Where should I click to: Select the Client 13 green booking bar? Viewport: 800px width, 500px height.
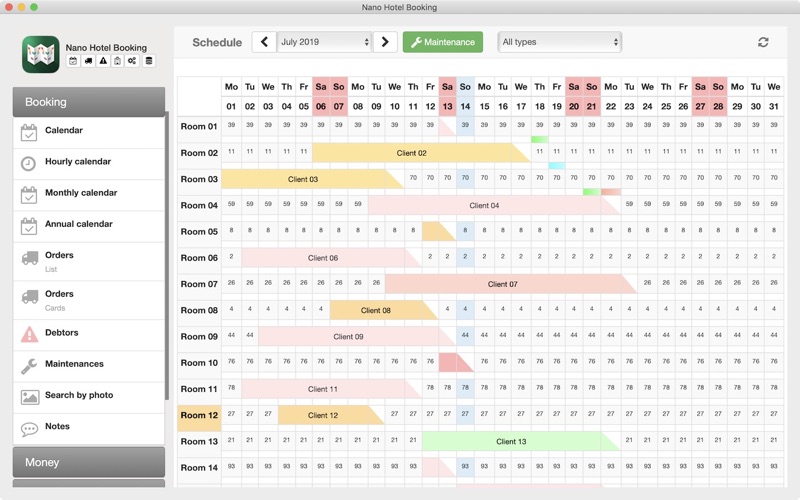[512, 441]
